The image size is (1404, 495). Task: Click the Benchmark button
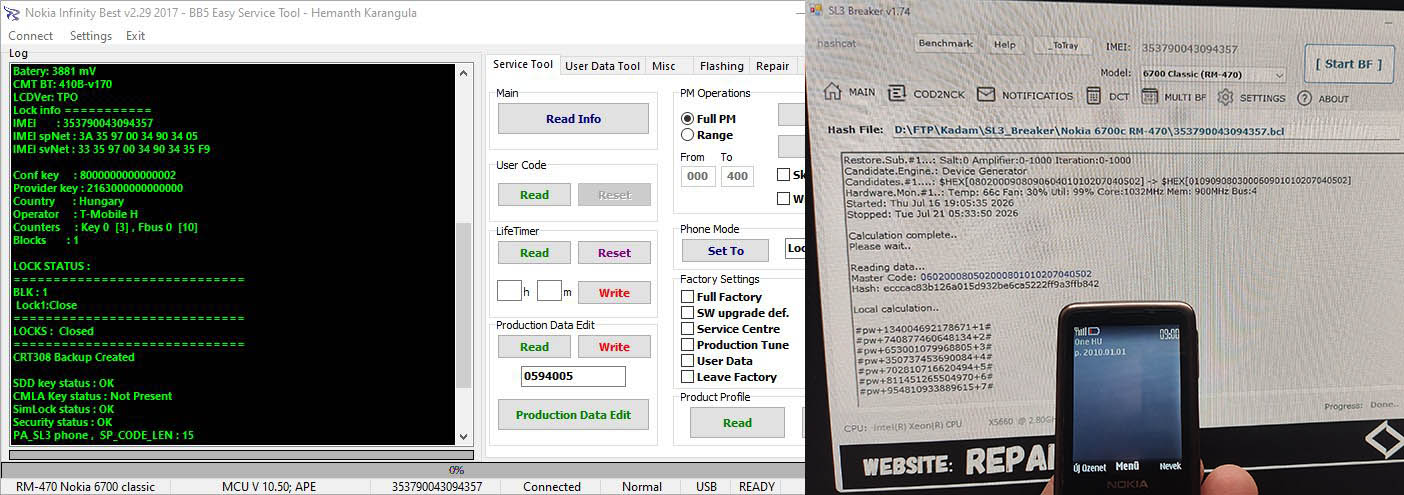pyautogui.click(x=945, y=44)
